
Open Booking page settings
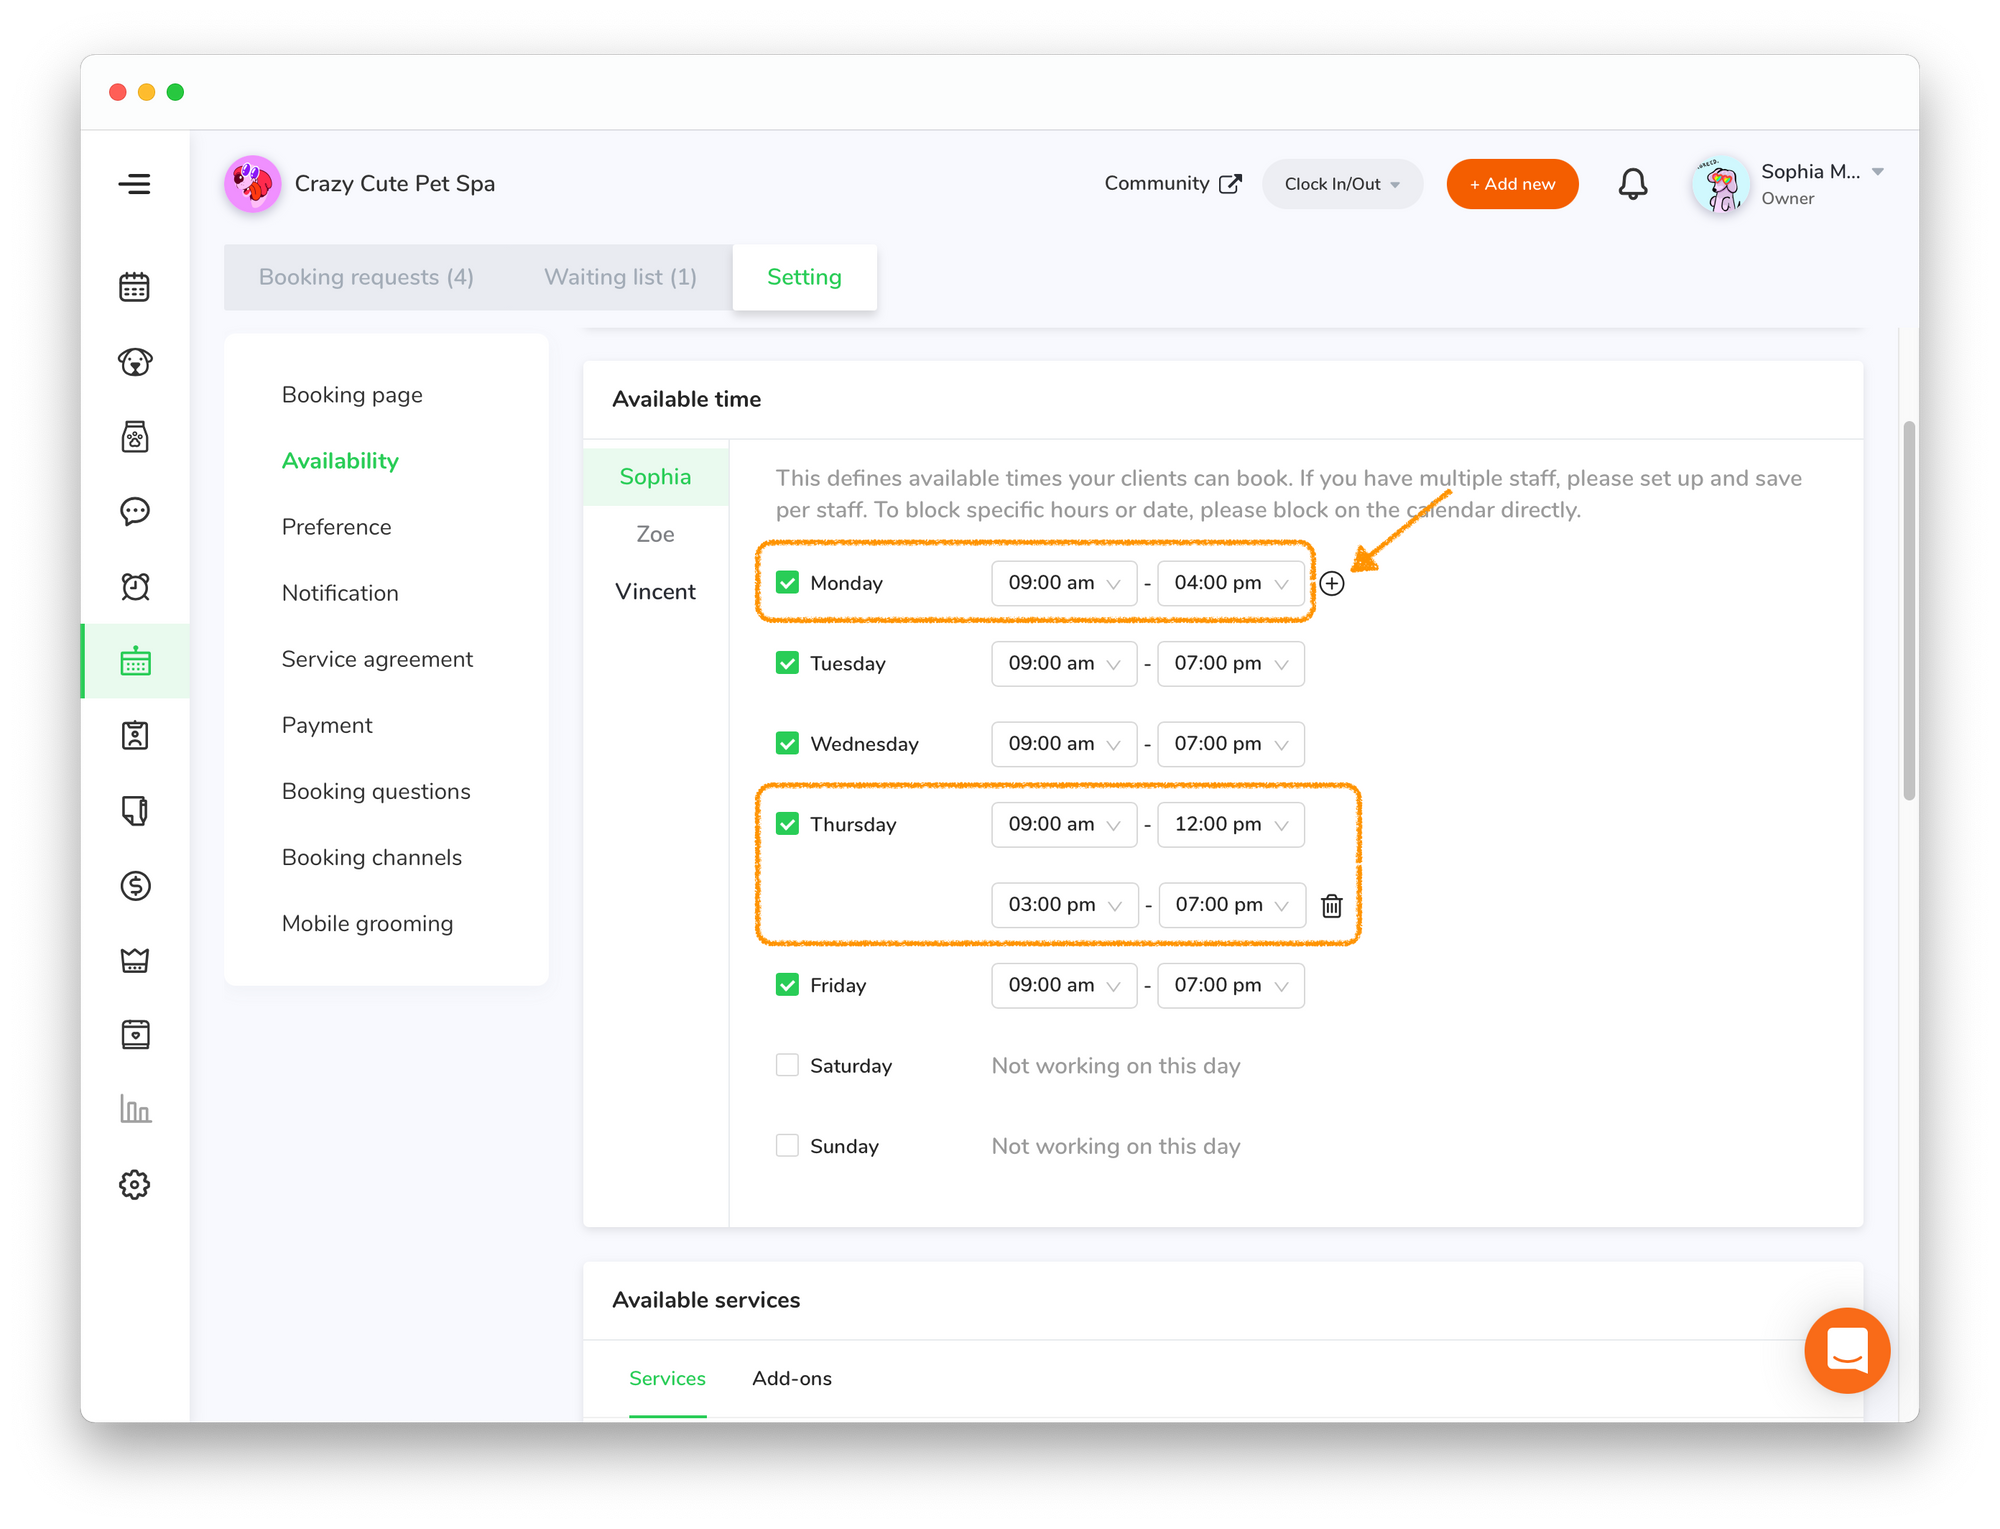pos(352,395)
